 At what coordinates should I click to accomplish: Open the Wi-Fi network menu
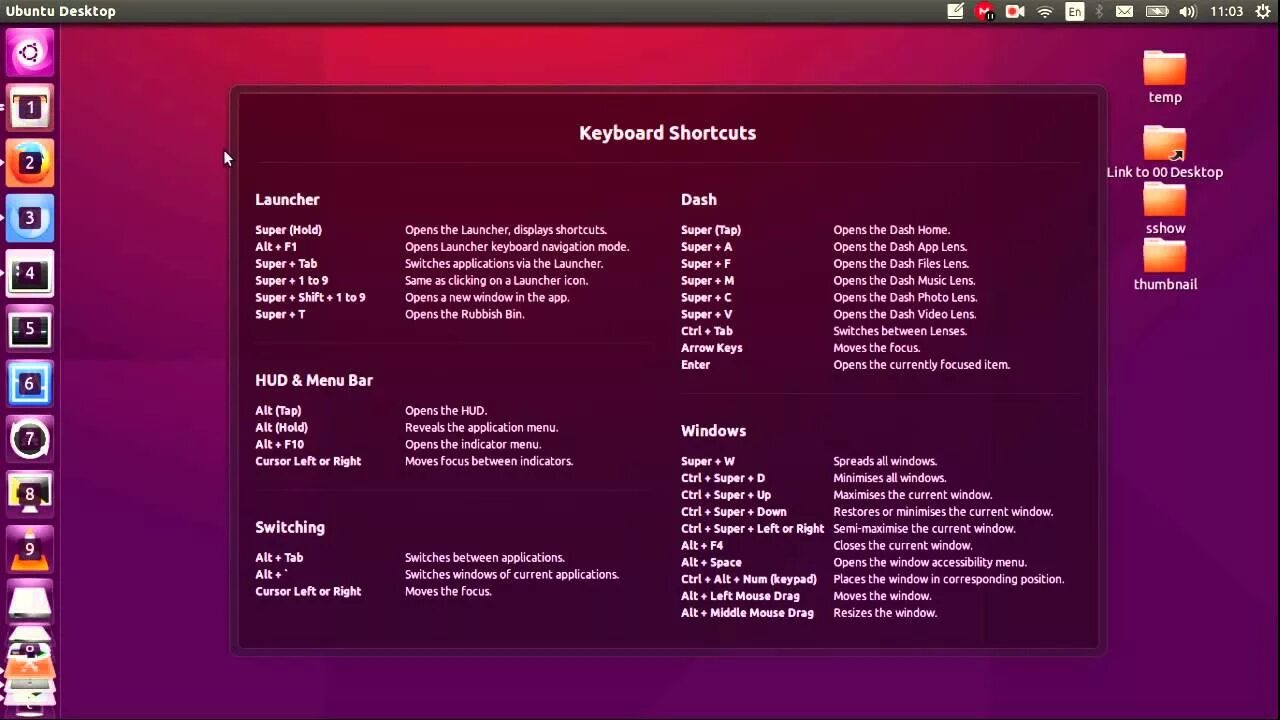(1045, 11)
